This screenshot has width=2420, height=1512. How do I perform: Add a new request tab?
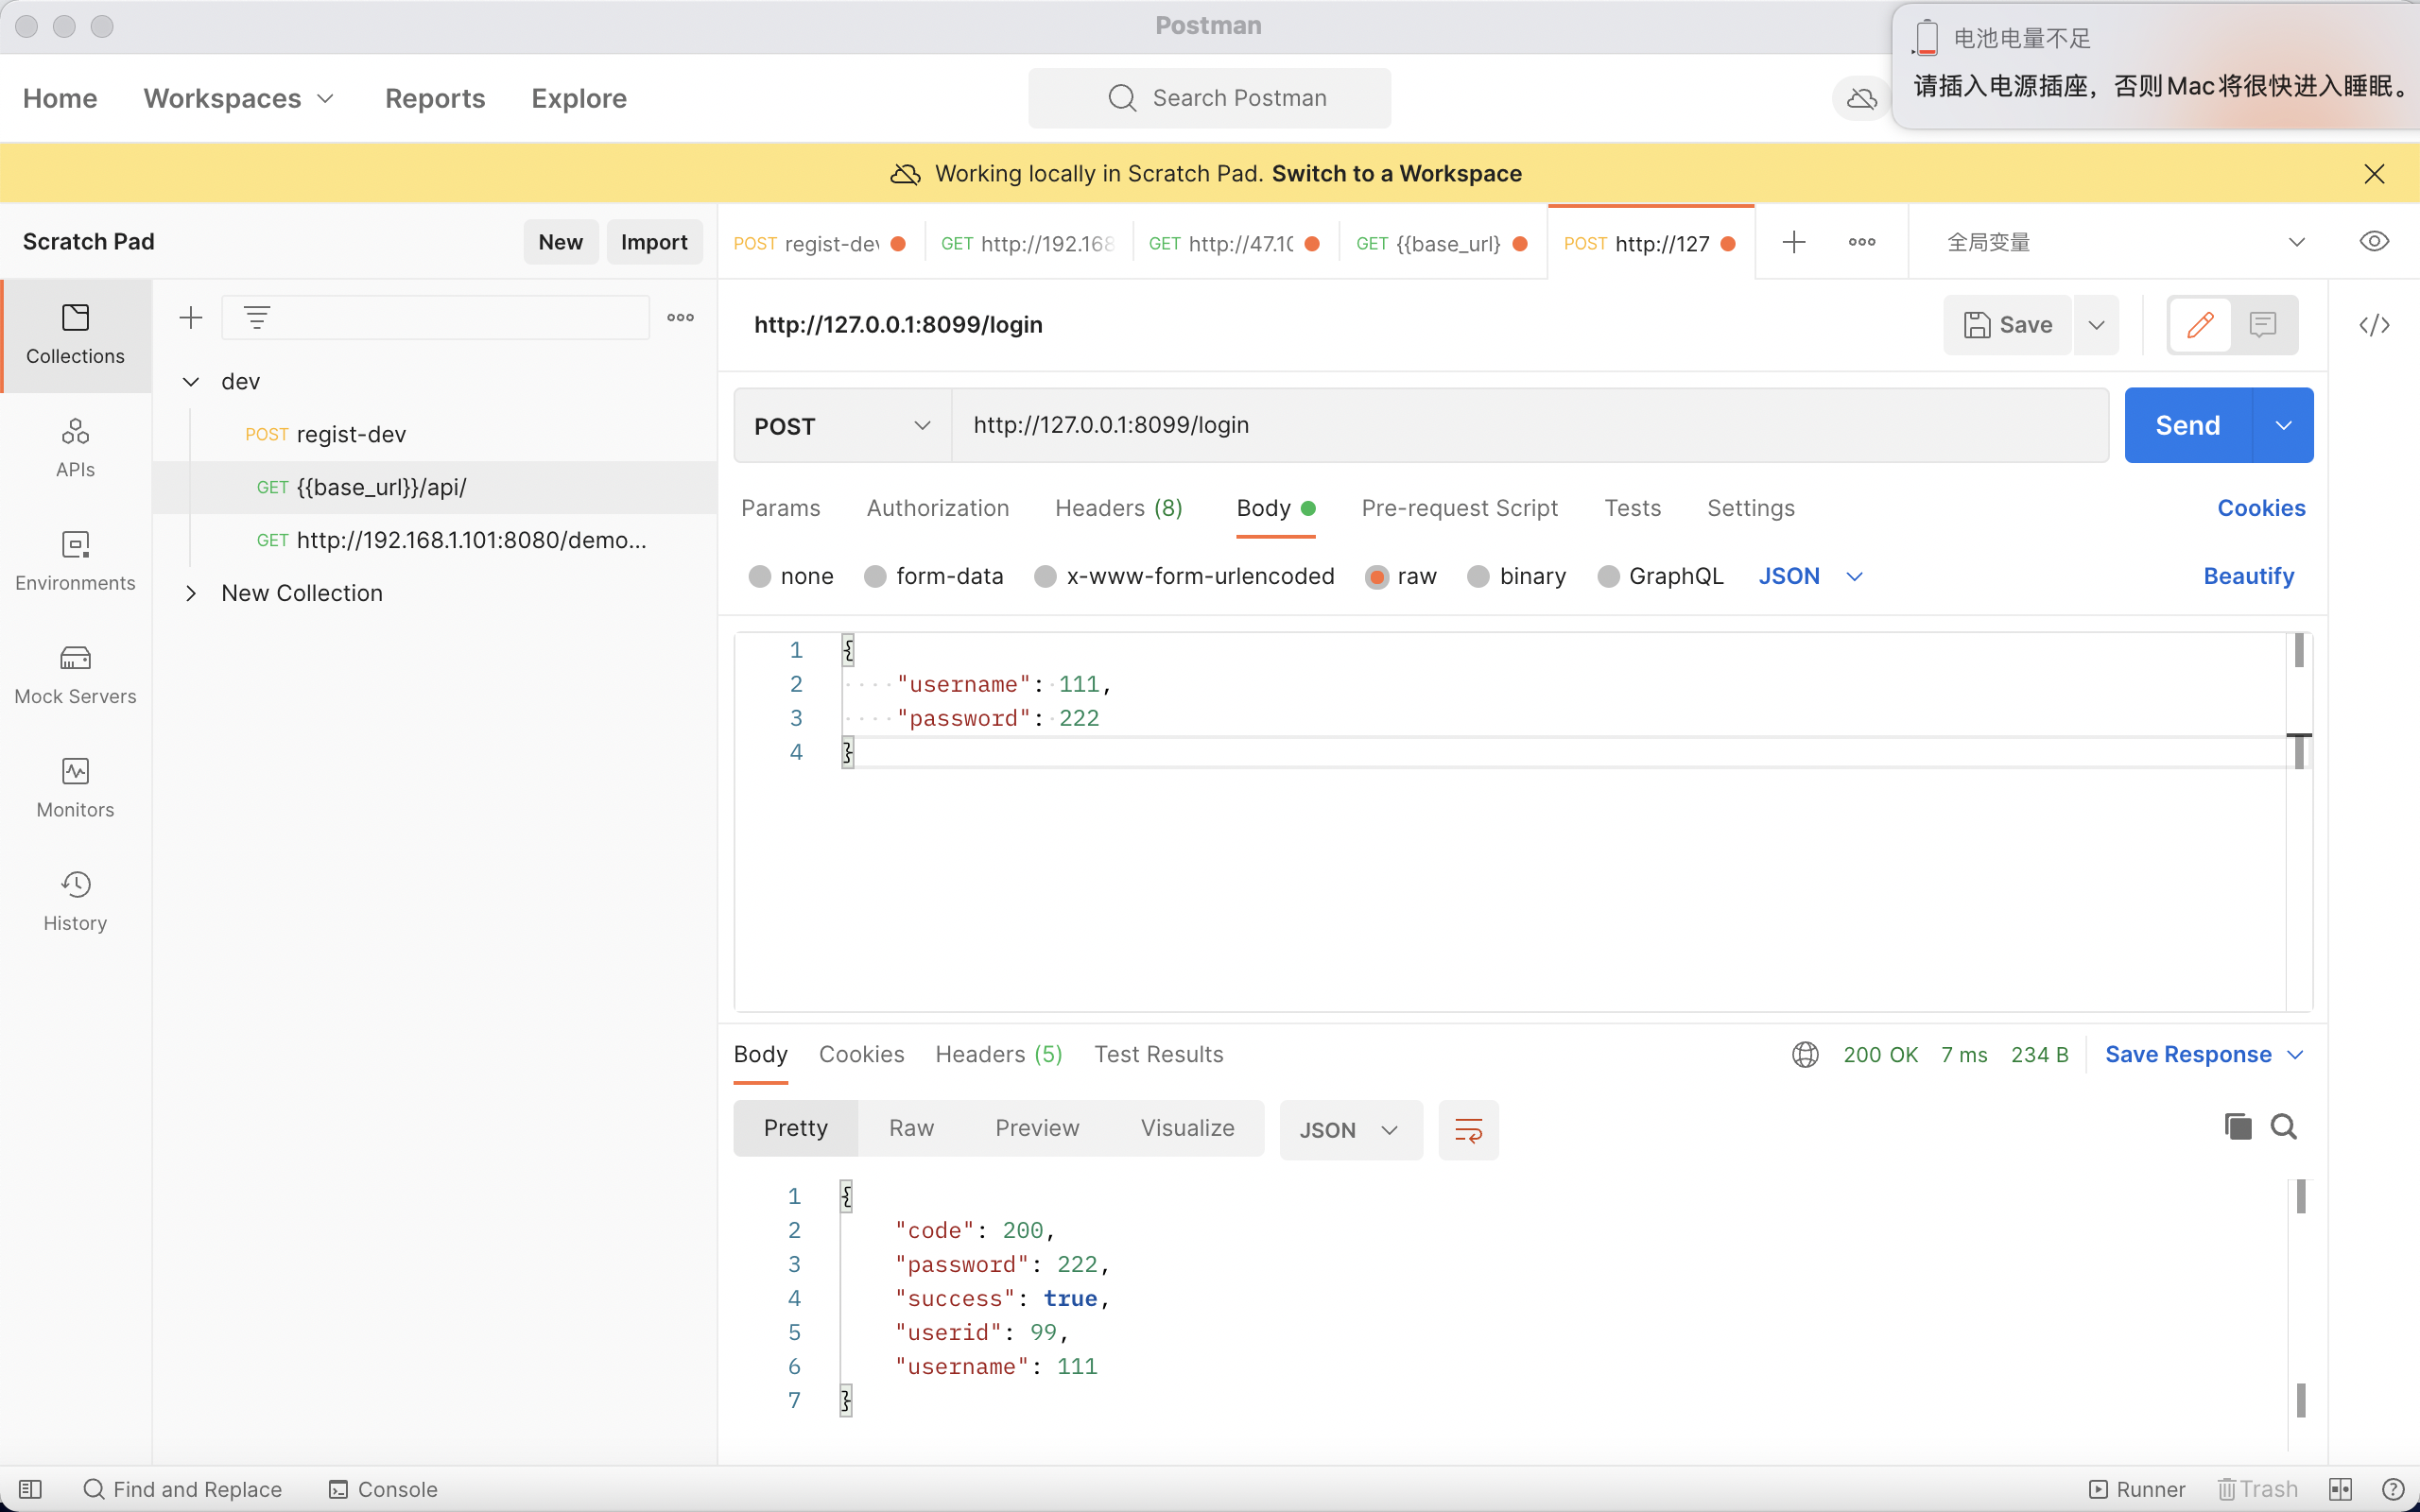(1794, 242)
